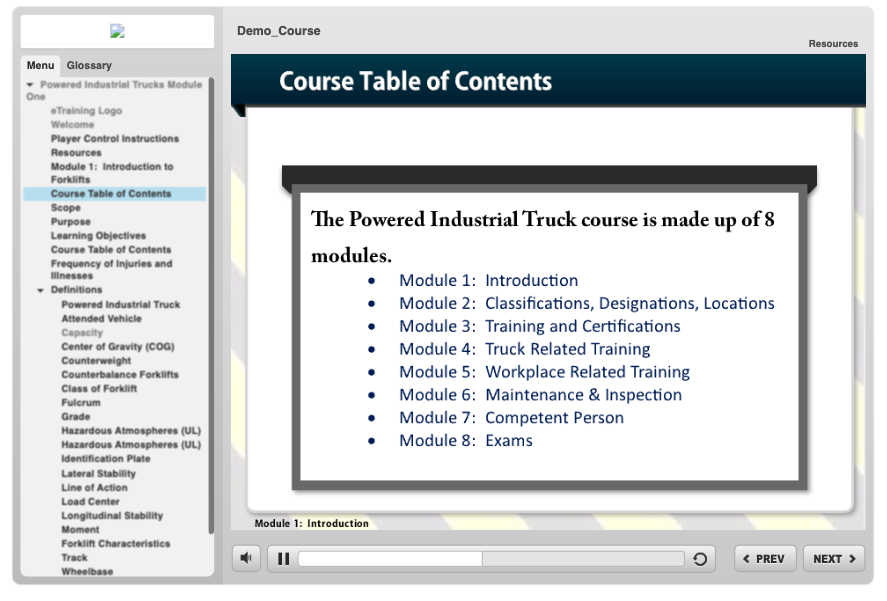
Task: Click the sidebar menu vertical scrollbar
Action: pos(211,300)
